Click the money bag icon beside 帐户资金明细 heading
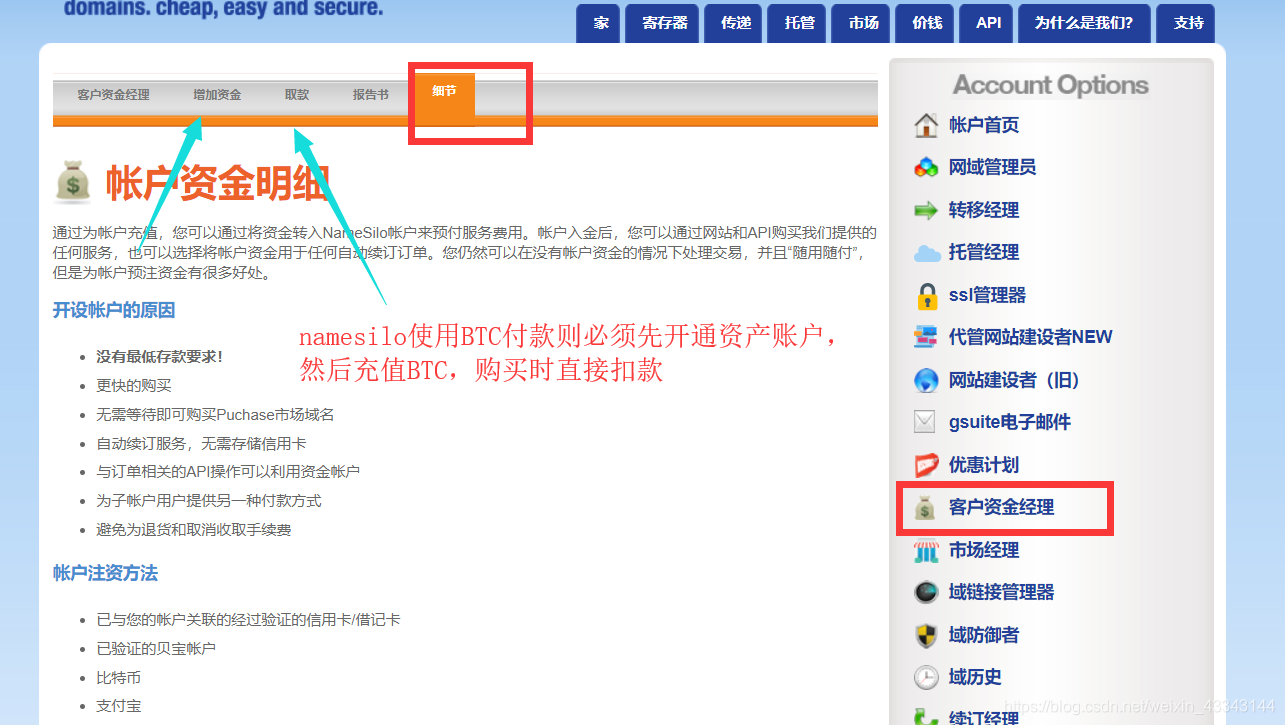Image resolution: width=1285 pixels, height=725 pixels. (x=74, y=182)
